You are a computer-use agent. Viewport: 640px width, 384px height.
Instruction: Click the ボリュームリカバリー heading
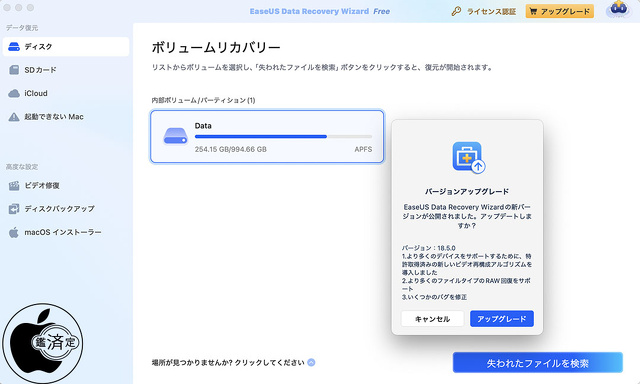tap(216, 48)
